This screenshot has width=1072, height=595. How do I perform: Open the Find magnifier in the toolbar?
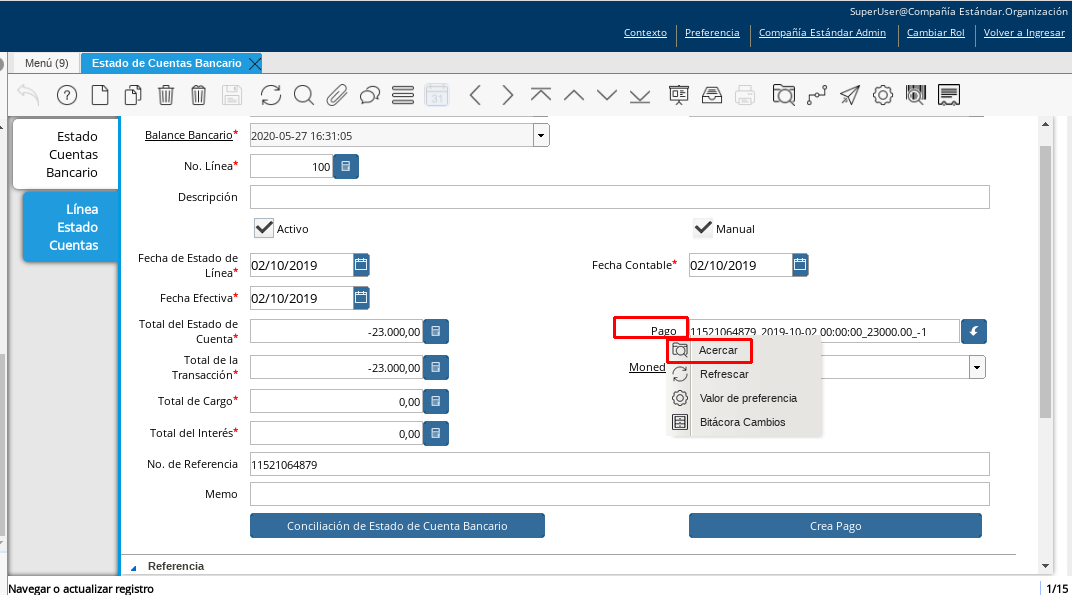[304, 95]
